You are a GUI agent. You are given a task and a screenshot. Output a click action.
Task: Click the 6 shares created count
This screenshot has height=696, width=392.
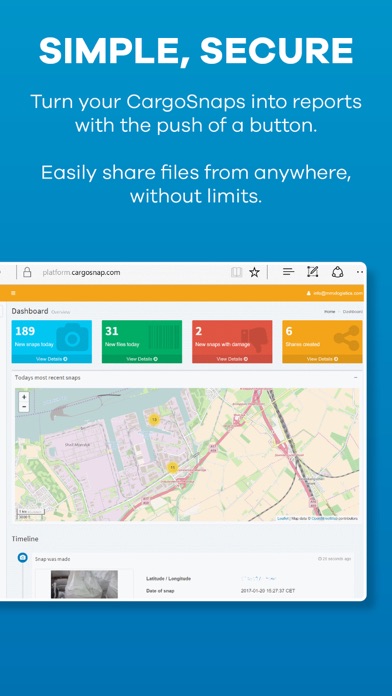[x=289, y=331]
